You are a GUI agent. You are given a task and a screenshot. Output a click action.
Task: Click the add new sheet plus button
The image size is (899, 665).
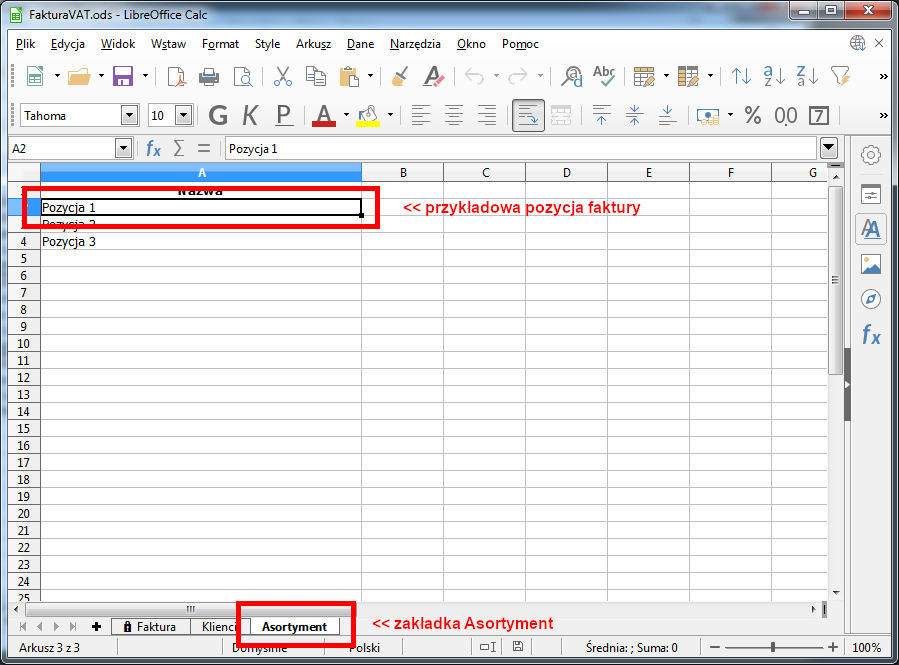[97, 627]
